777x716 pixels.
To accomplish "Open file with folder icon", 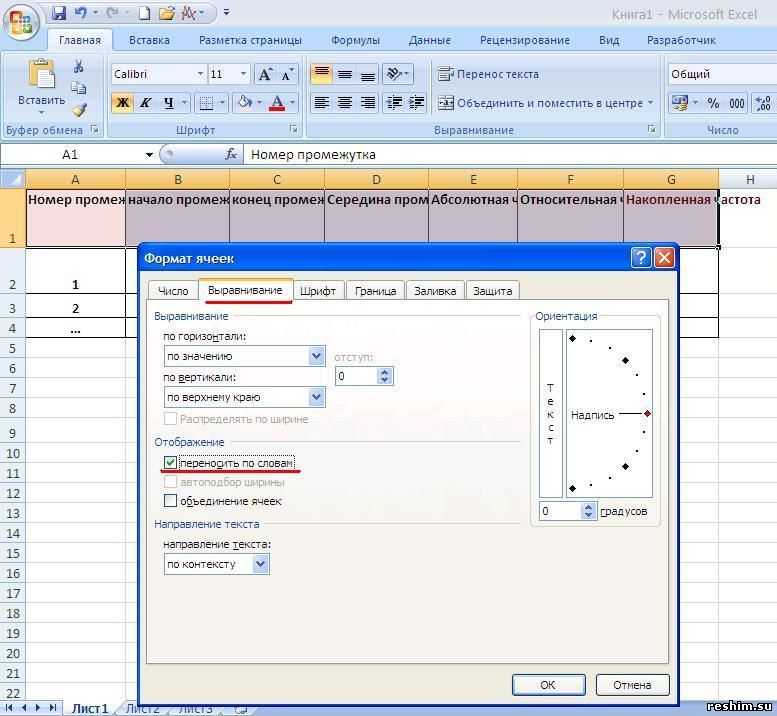I will [x=167, y=13].
